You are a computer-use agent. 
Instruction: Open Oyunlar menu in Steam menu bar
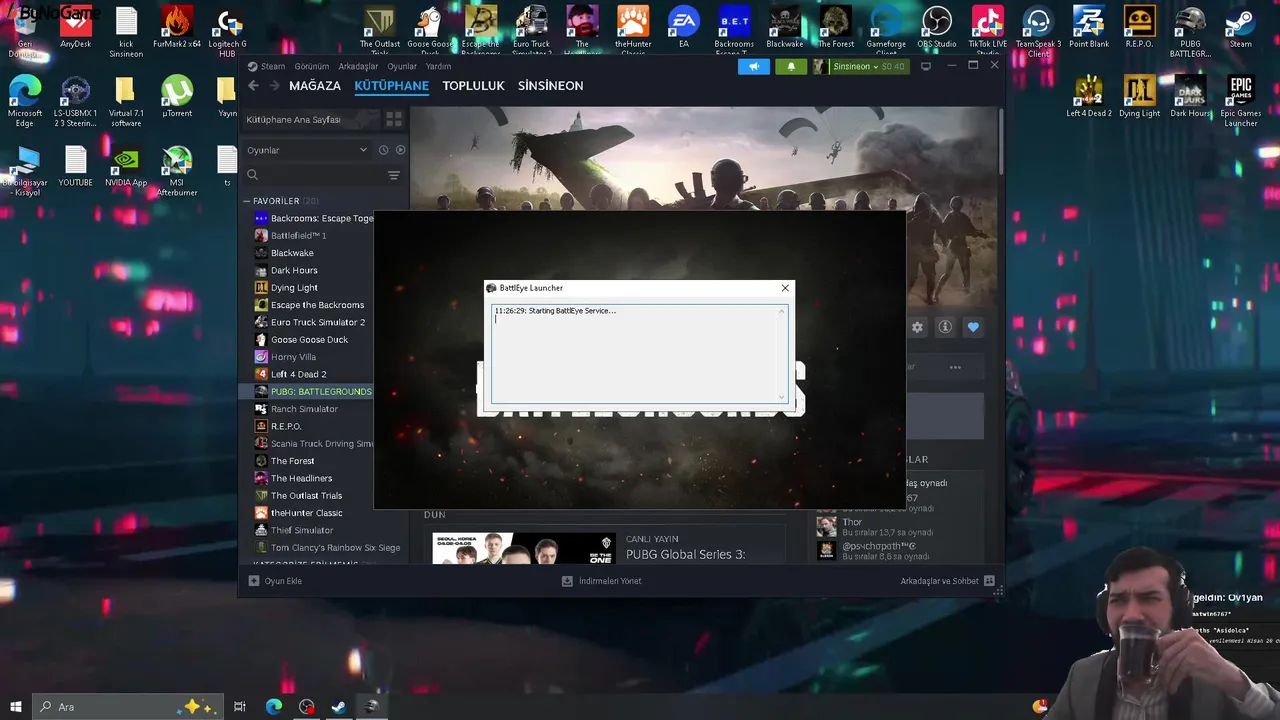pos(402,66)
